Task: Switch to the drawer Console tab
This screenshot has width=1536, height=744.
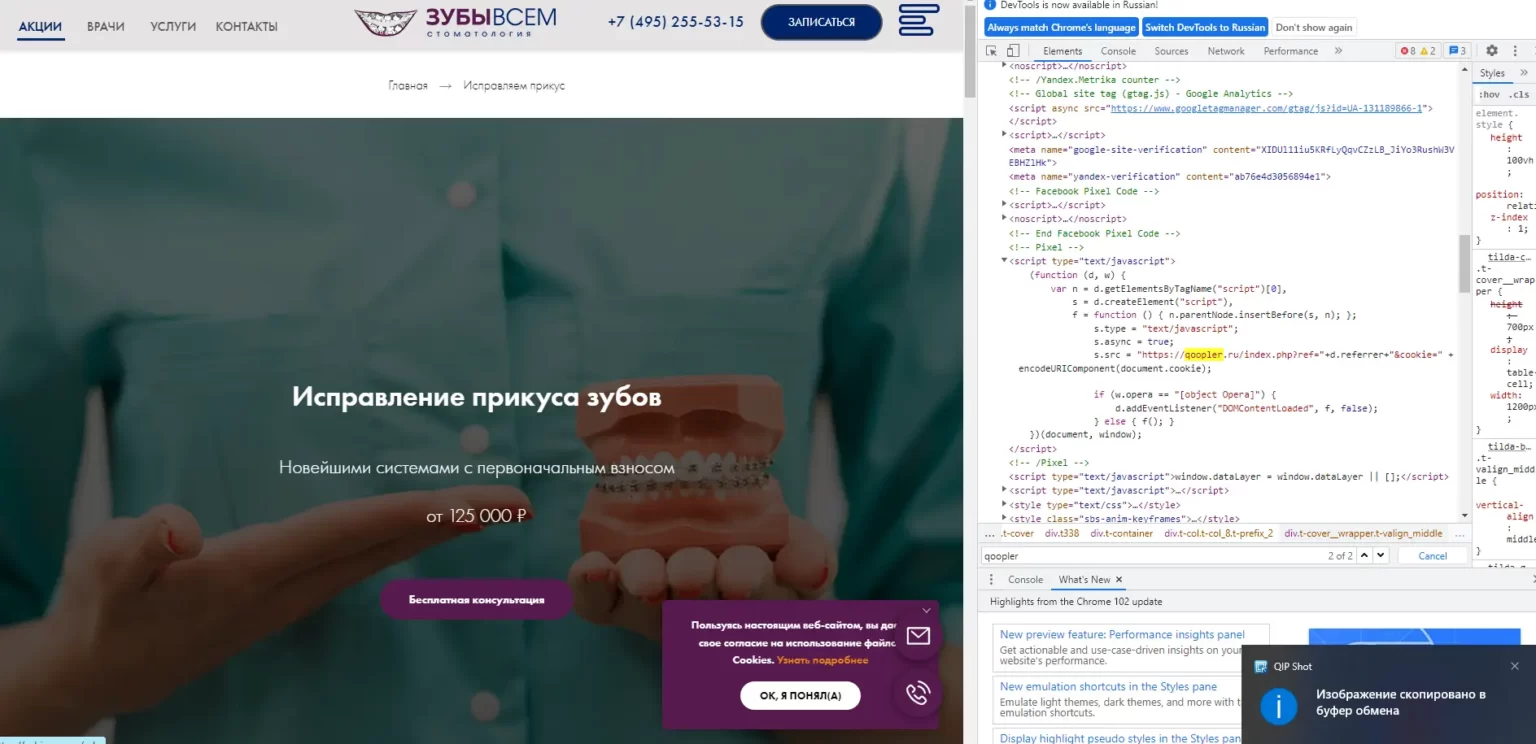Action: pos(1025,580)
